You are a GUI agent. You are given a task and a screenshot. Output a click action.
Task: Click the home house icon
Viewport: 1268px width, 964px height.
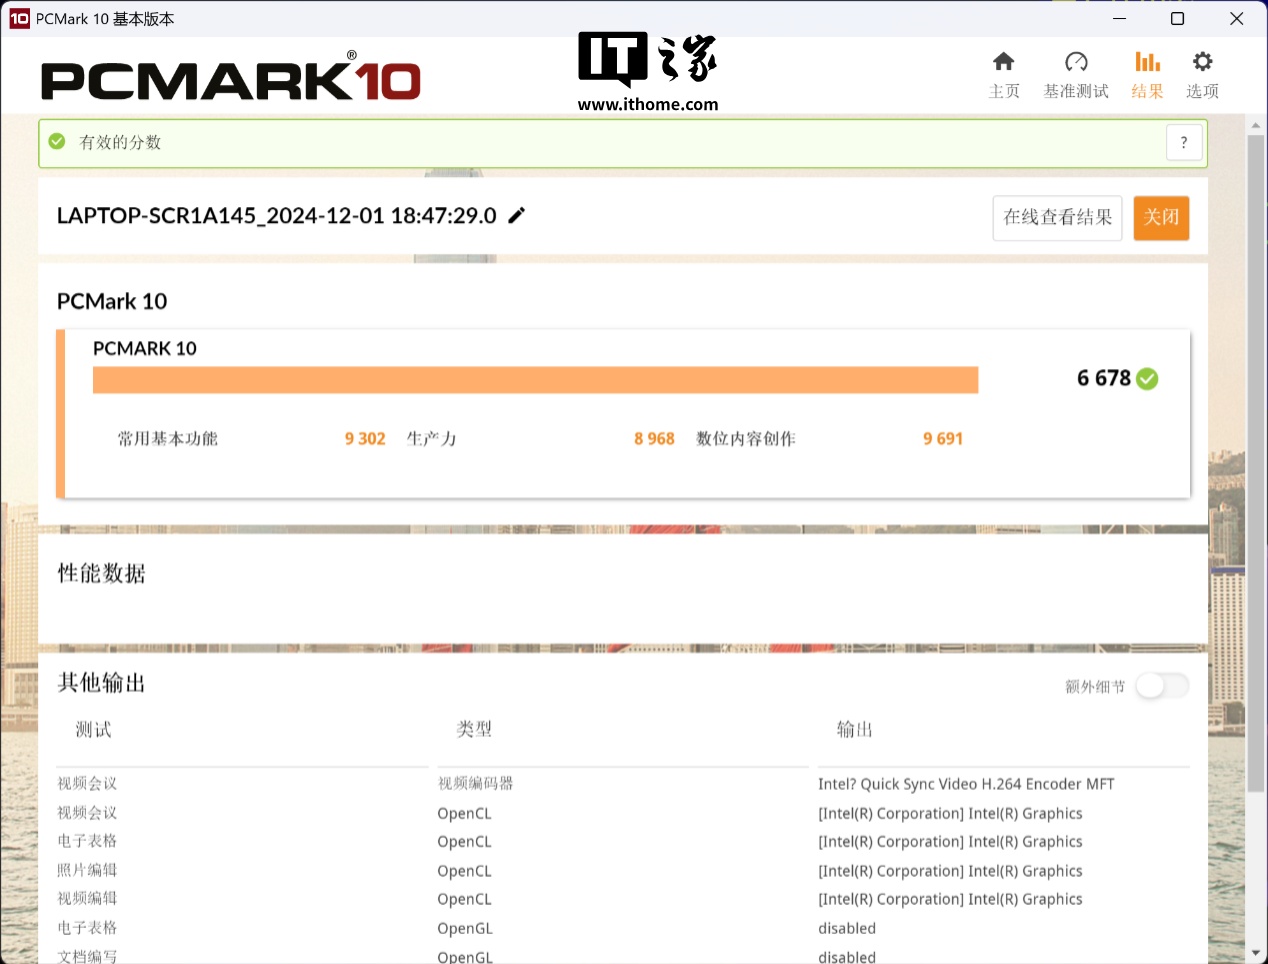click(x=1004, y=62)
